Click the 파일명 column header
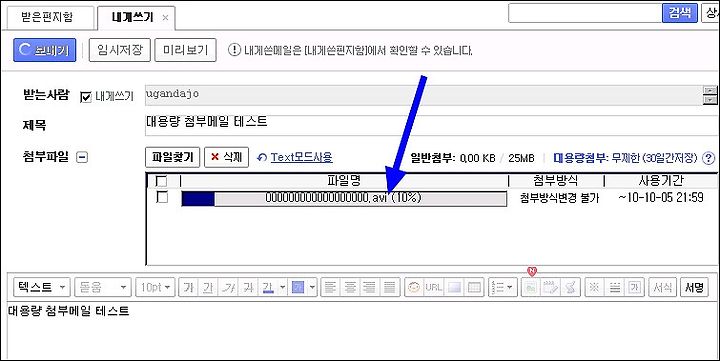720x361 pixels. pos(344,180)
